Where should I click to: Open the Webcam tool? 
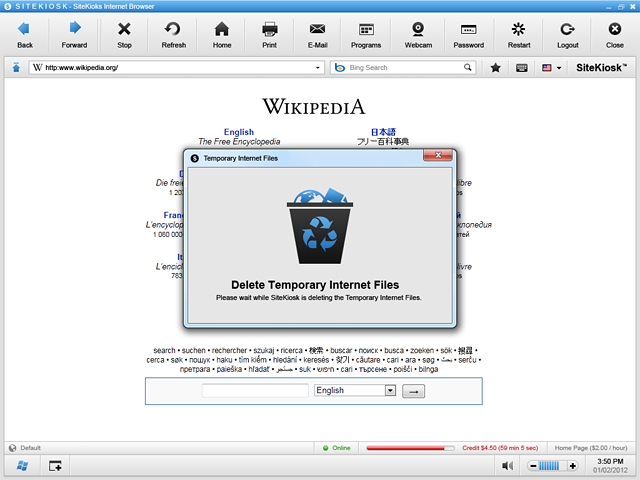420,35
